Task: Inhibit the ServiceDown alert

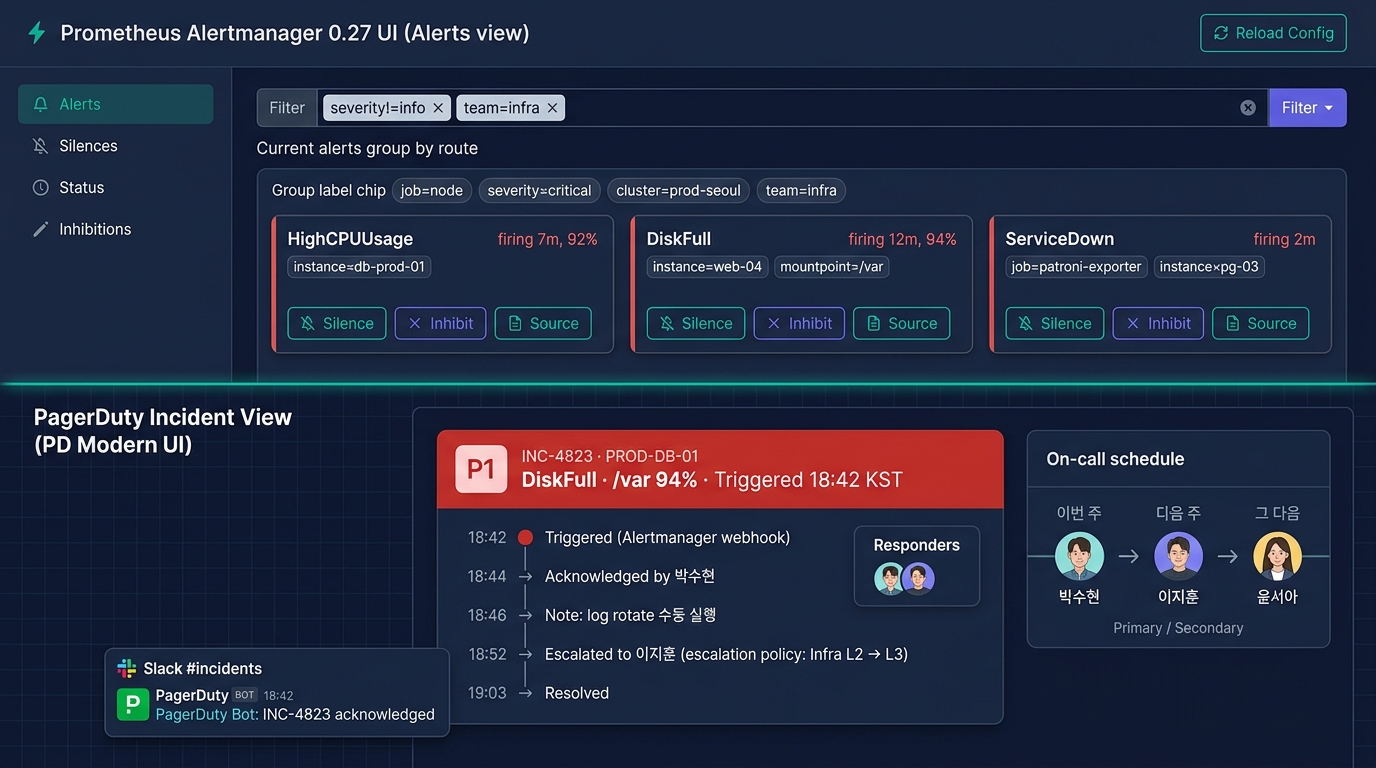Action: click(x=1158, y=323)
